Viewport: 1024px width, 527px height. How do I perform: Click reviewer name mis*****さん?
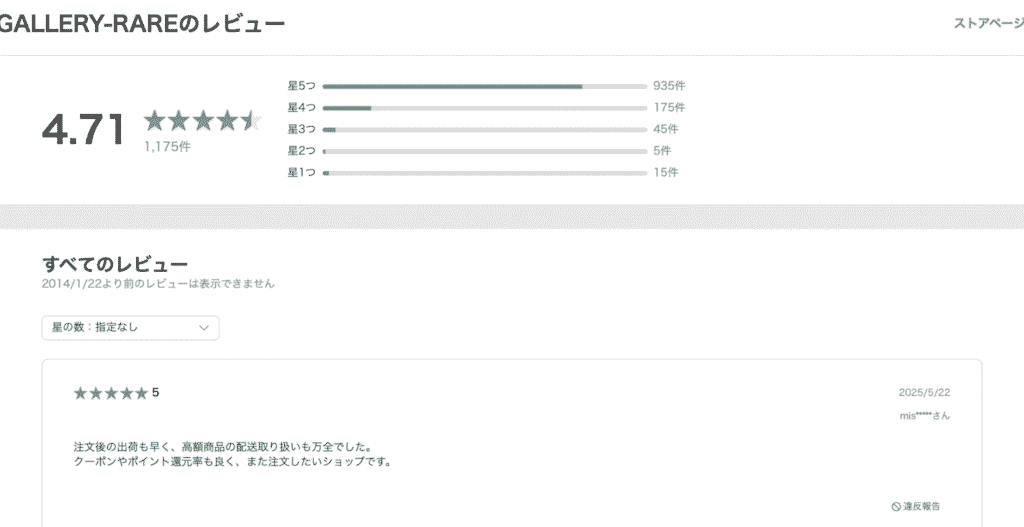925,416
